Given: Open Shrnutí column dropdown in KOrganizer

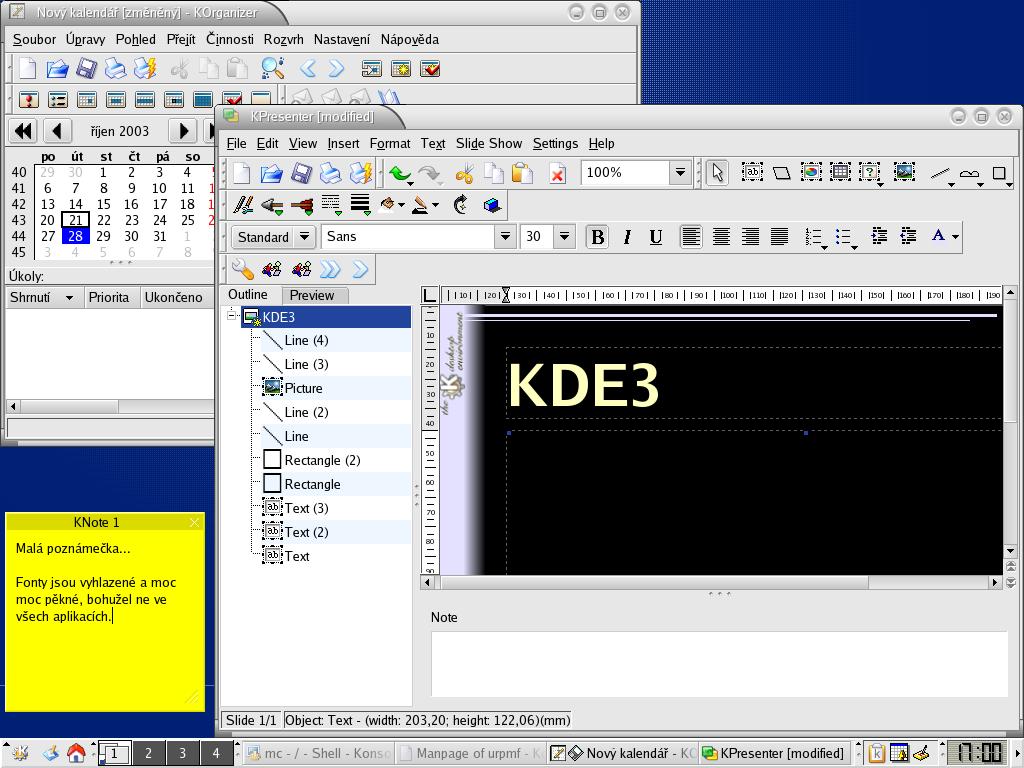Looking at the screenshot, I should click(69, 298).
